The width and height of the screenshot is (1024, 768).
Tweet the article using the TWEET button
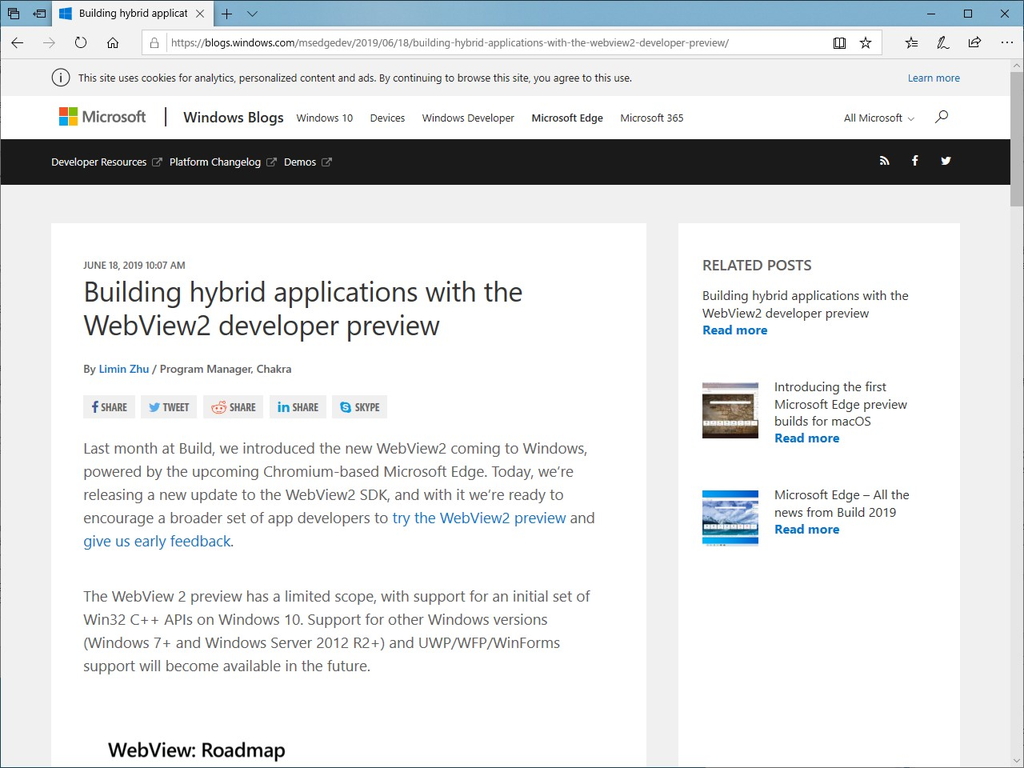tap(168, 406)
